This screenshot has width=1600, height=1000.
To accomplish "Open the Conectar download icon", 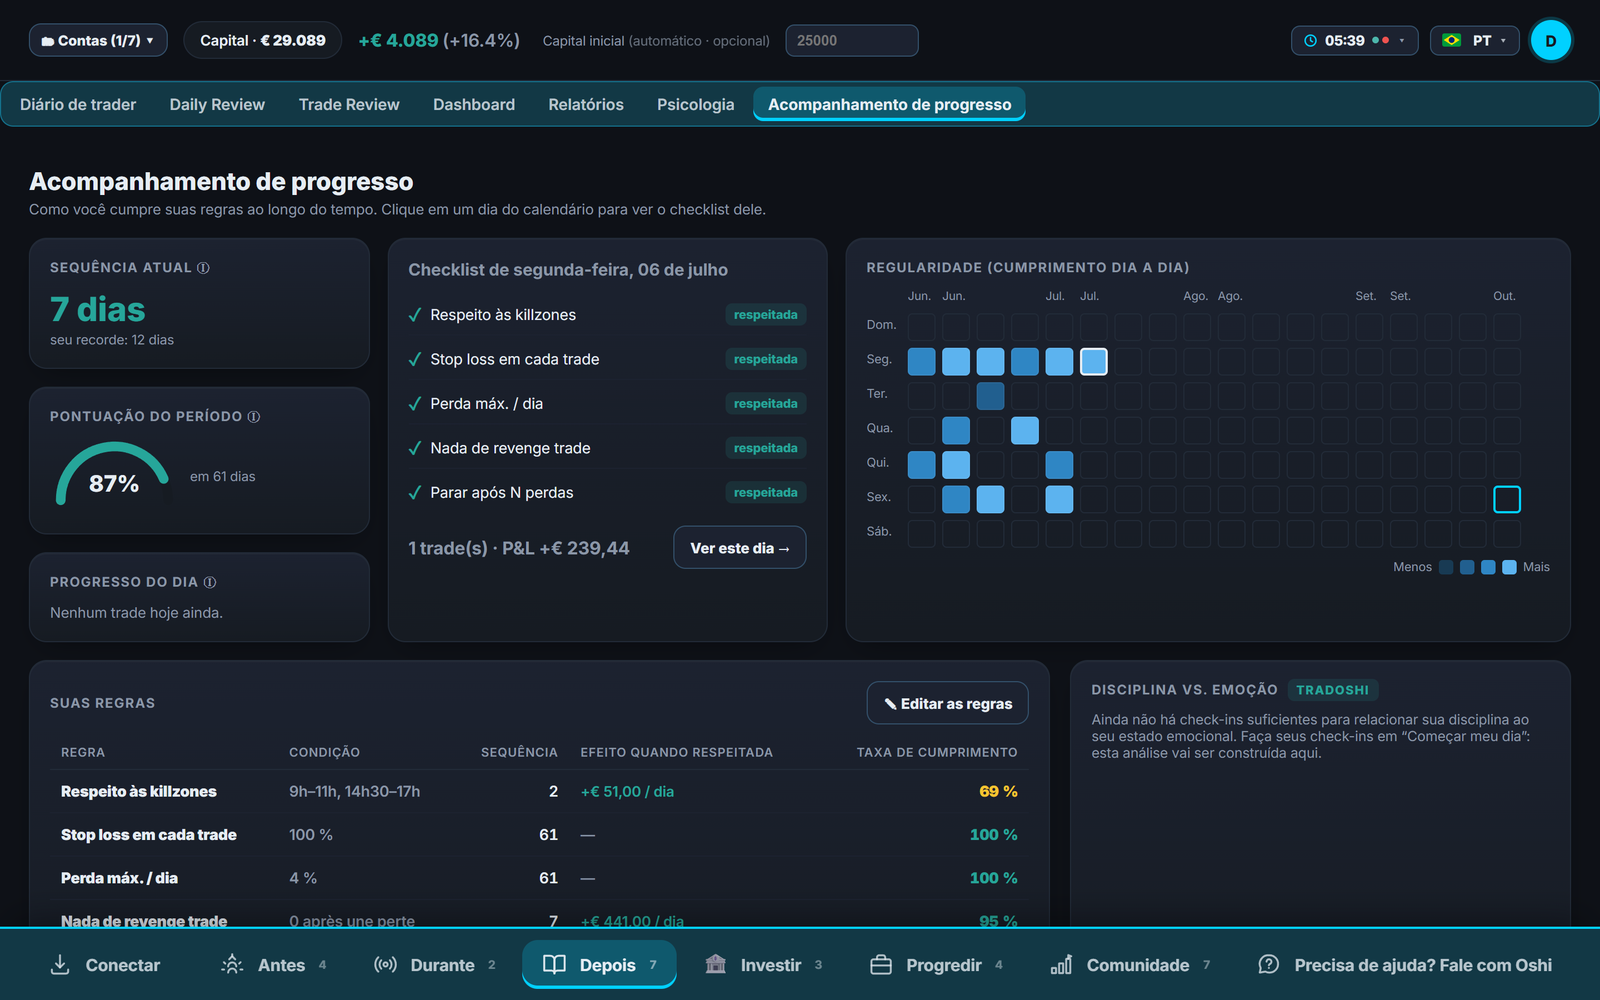I will 60,965.
